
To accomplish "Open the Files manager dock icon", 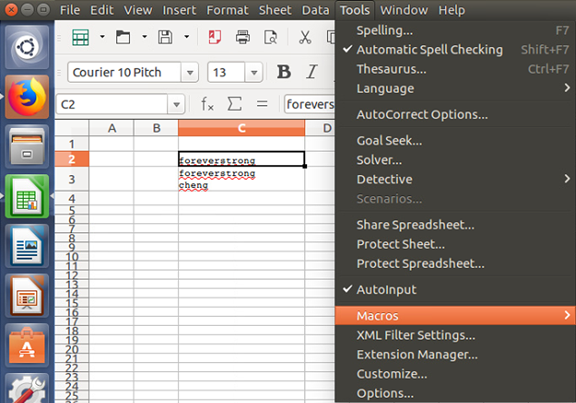I will point(27,147).
